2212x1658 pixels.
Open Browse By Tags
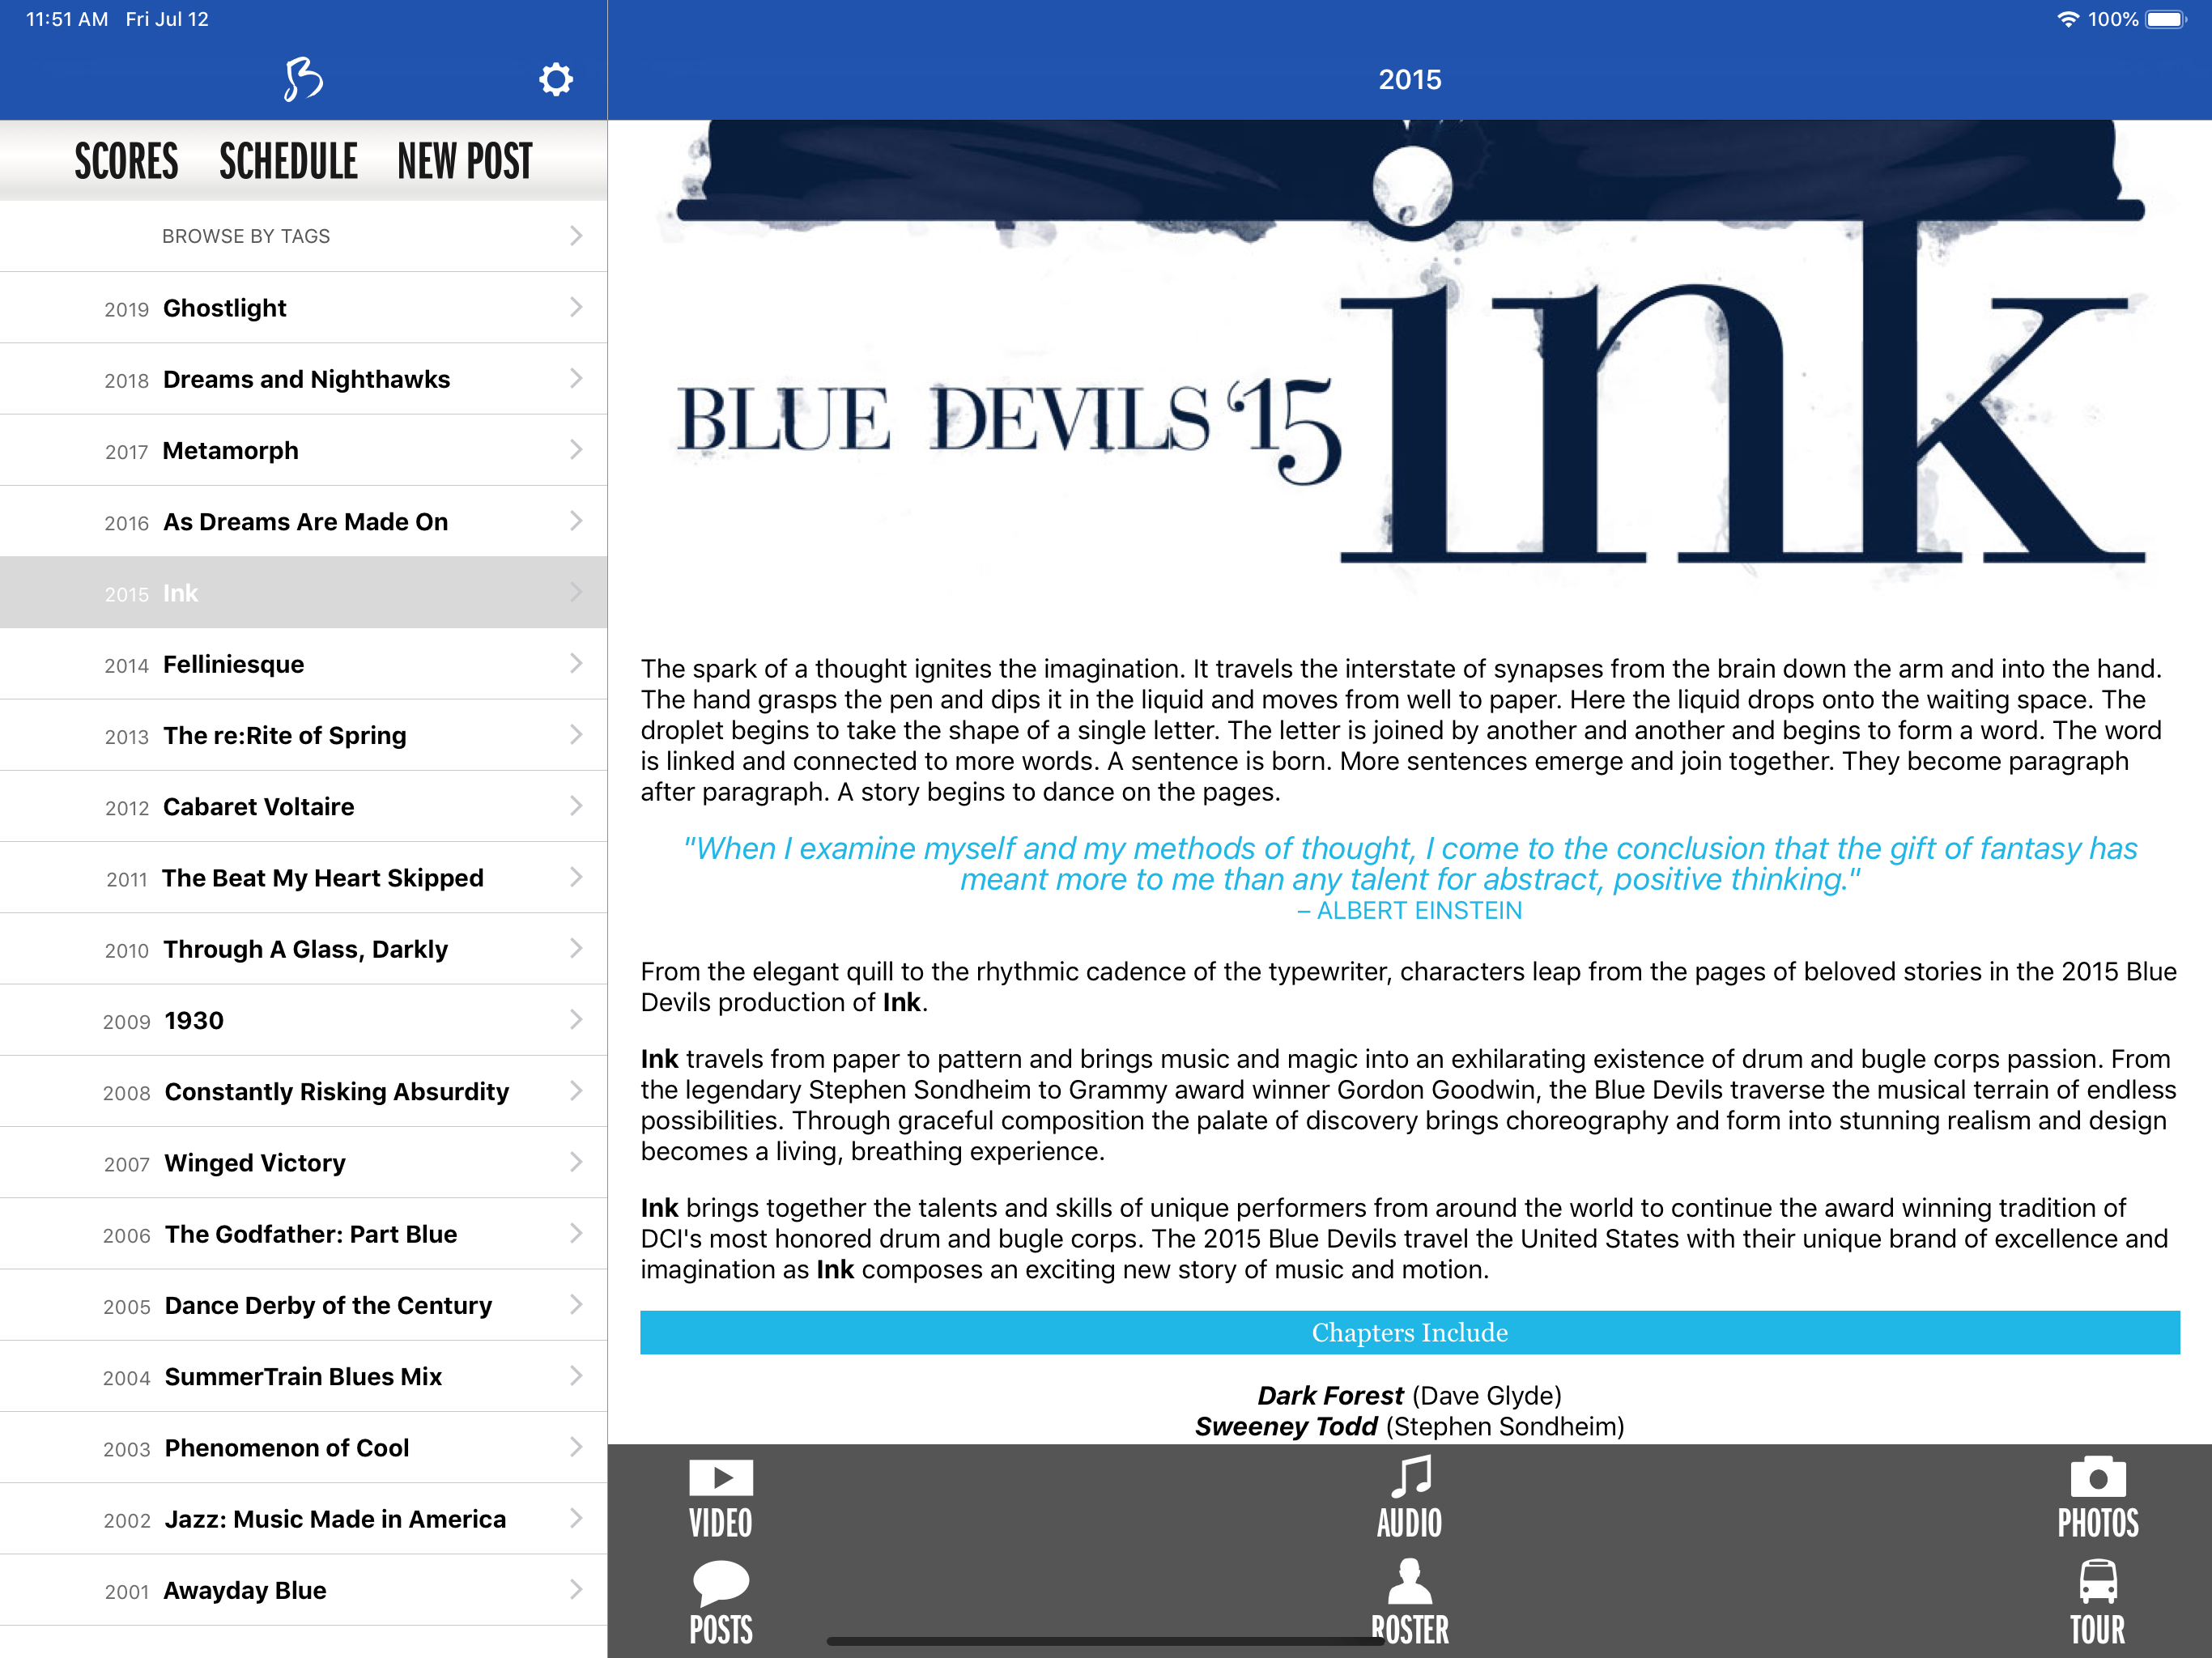pos(303,236)
